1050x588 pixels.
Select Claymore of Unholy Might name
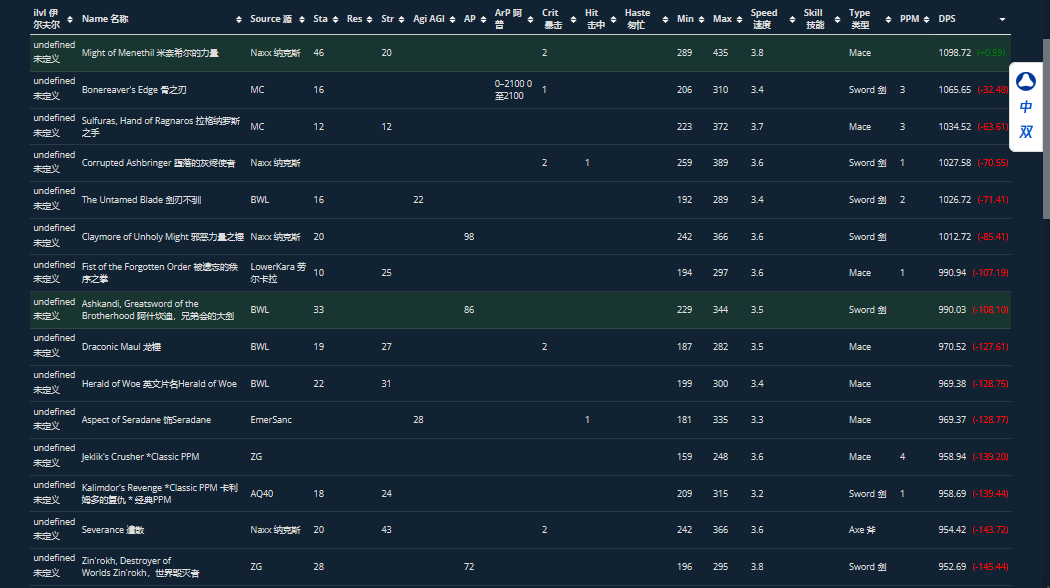click(x=163, y=236)
